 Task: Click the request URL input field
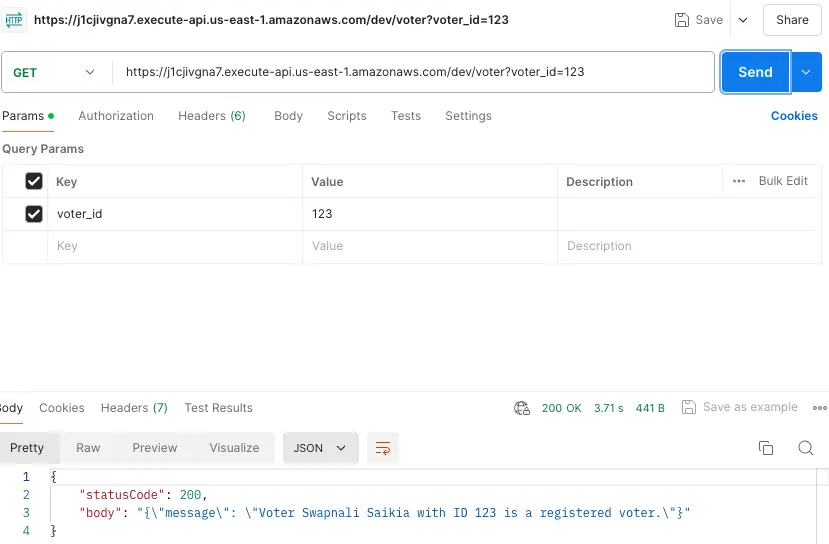coord(413,72)
